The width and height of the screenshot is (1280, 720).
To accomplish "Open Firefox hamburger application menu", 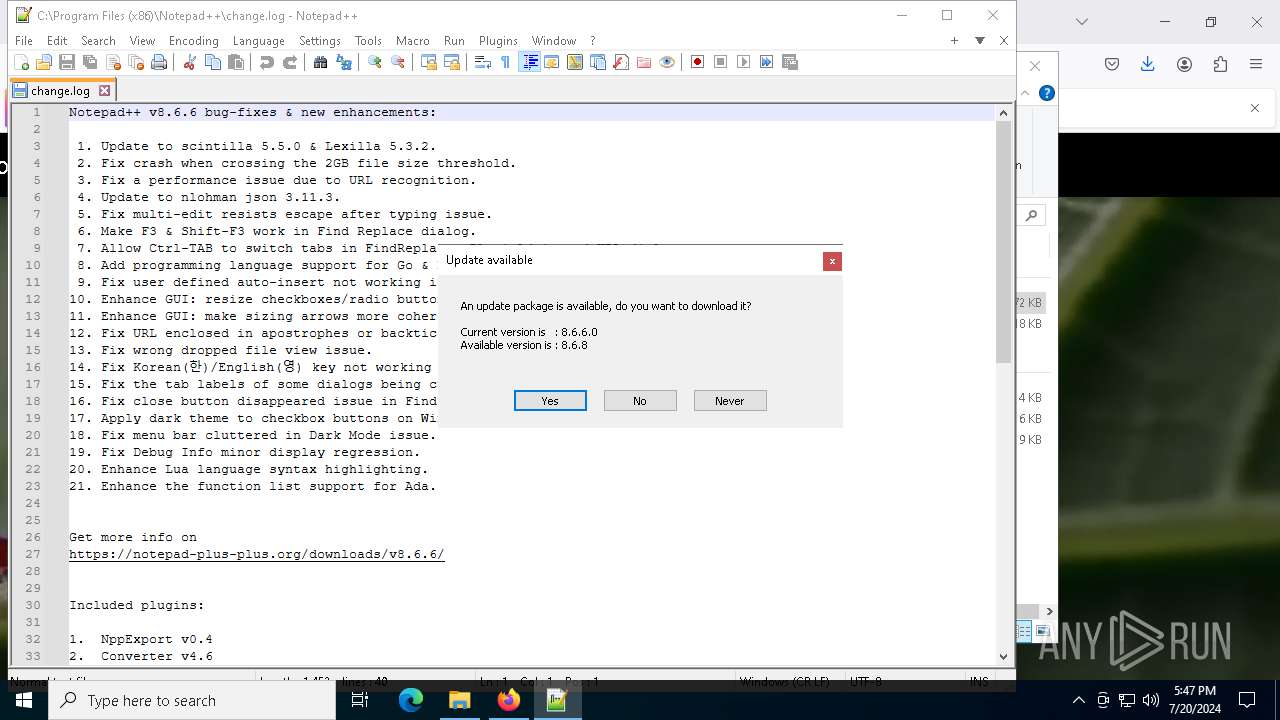I will (x=1256, y=64).
